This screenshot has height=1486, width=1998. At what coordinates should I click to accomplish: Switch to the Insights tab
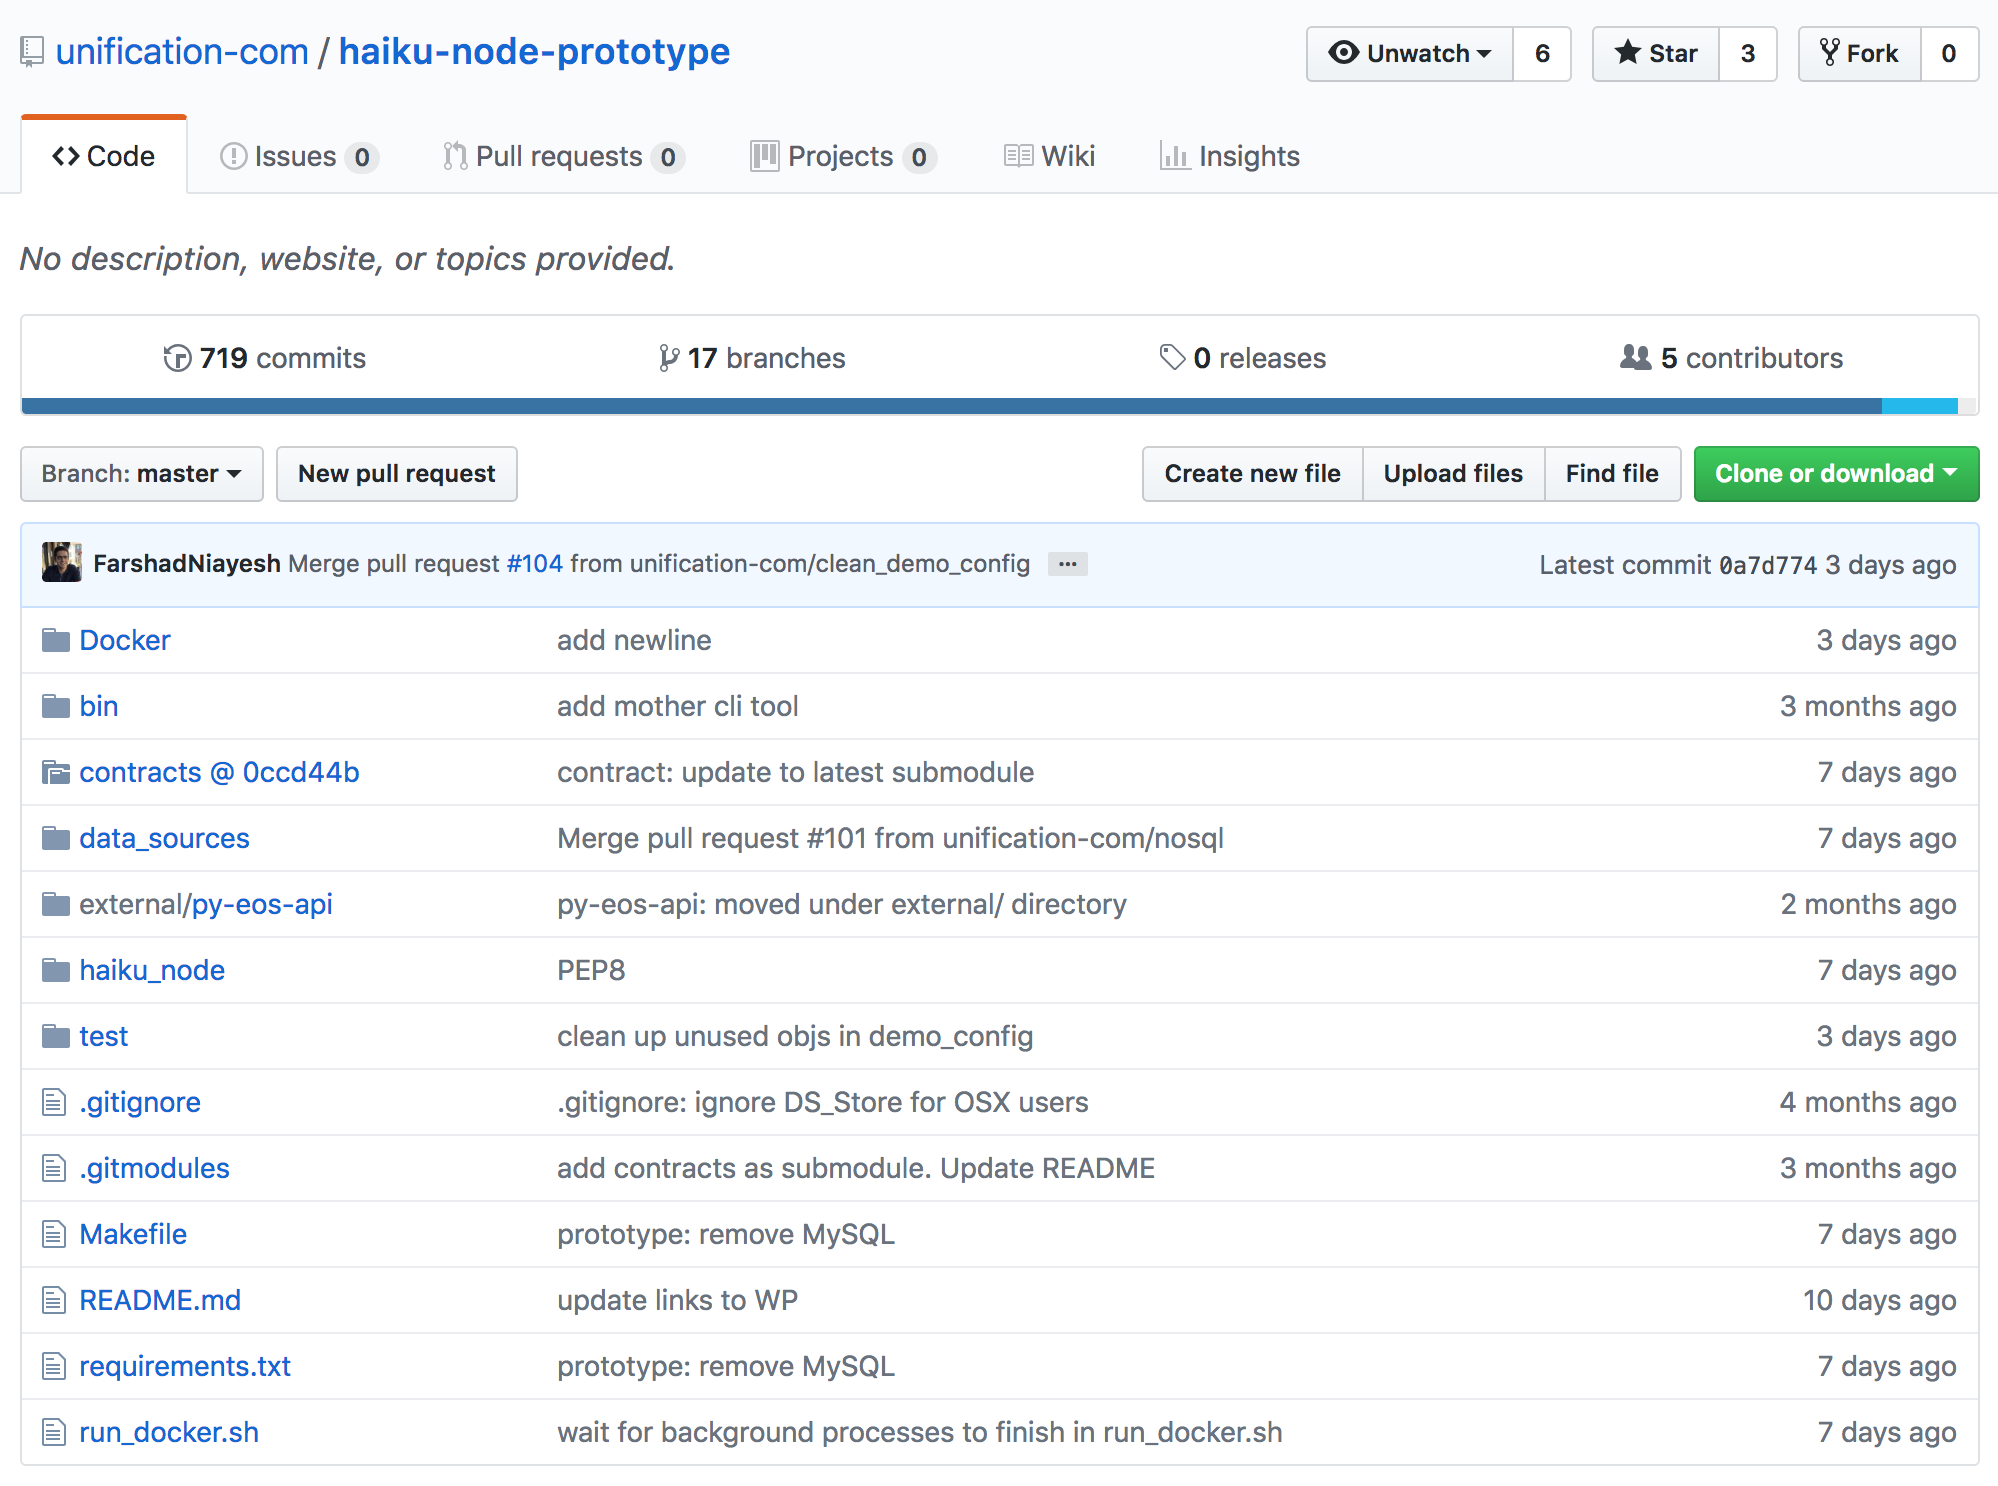[1230, 156]
